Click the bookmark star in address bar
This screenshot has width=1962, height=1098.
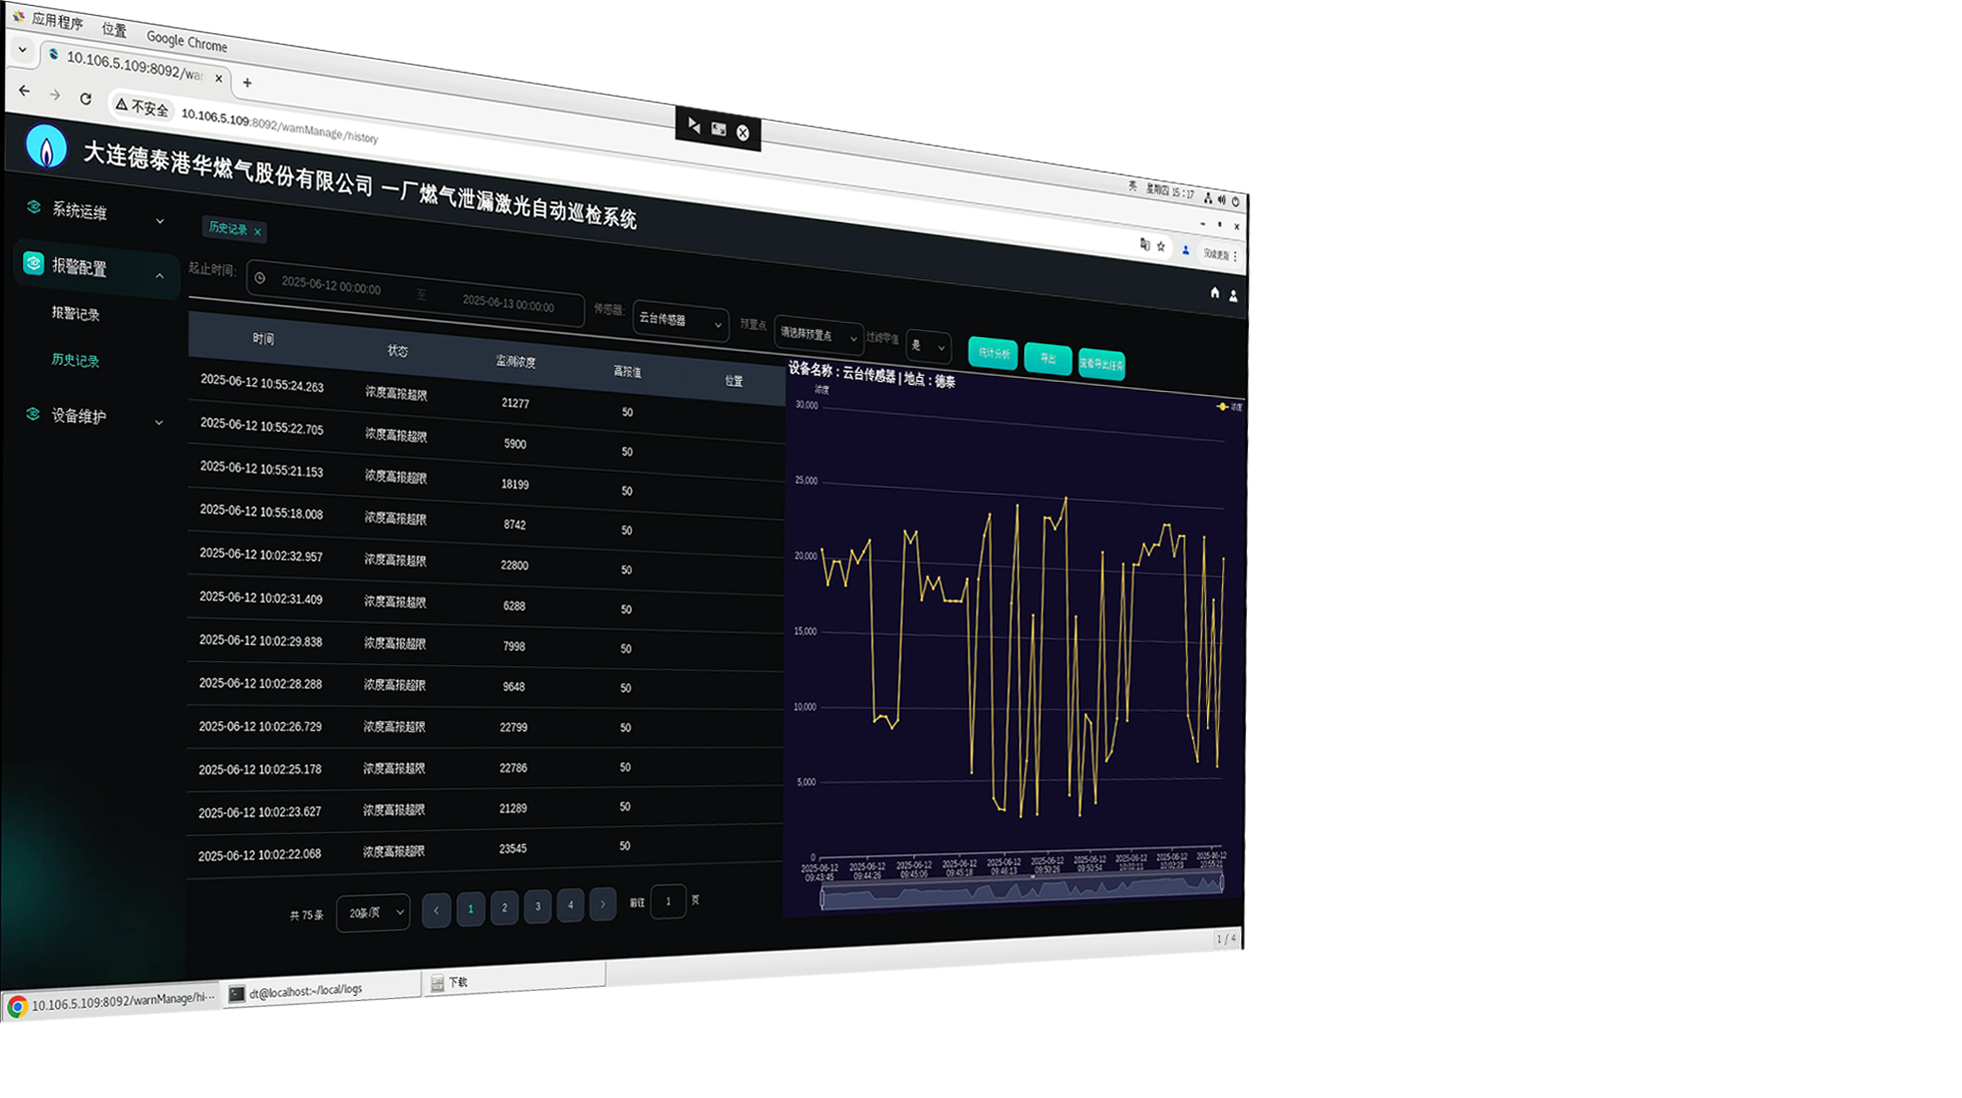1161,246
